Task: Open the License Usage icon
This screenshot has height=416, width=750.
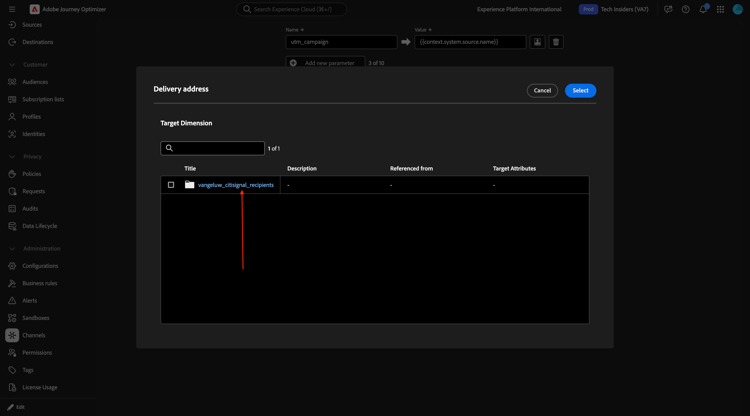Action: pos(12,387)
